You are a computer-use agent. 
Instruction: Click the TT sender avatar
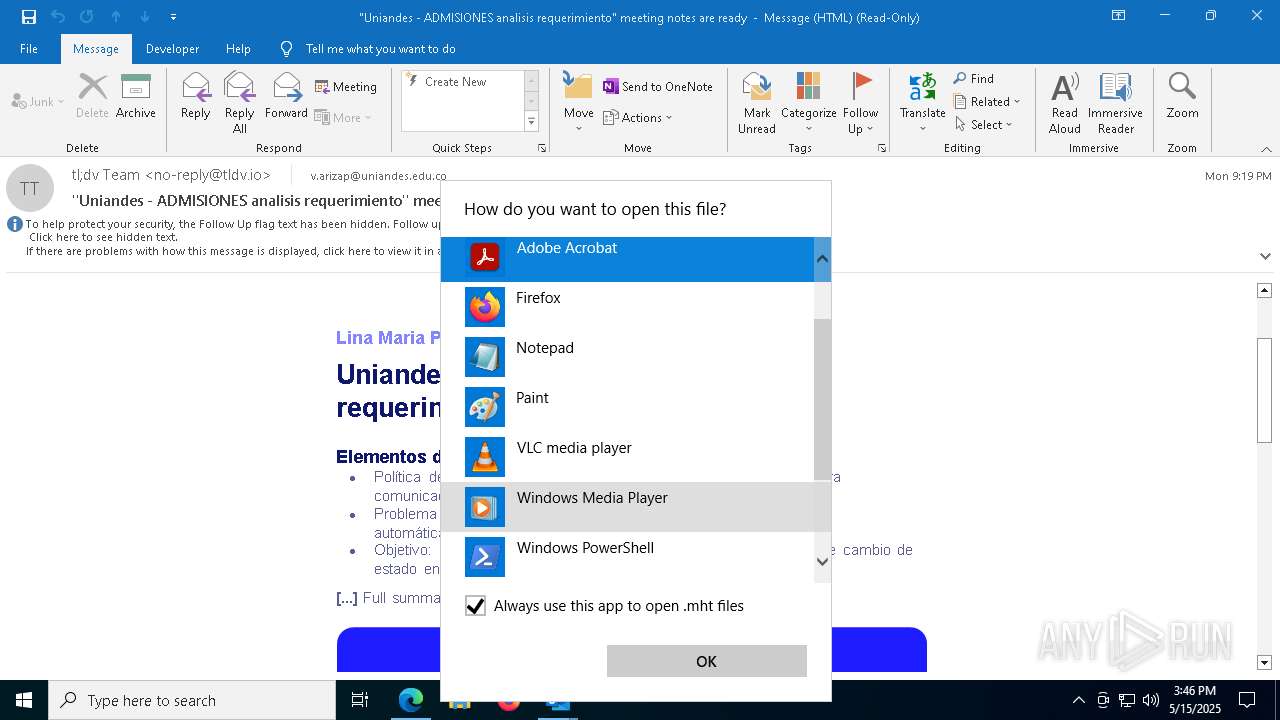point(30,188)
